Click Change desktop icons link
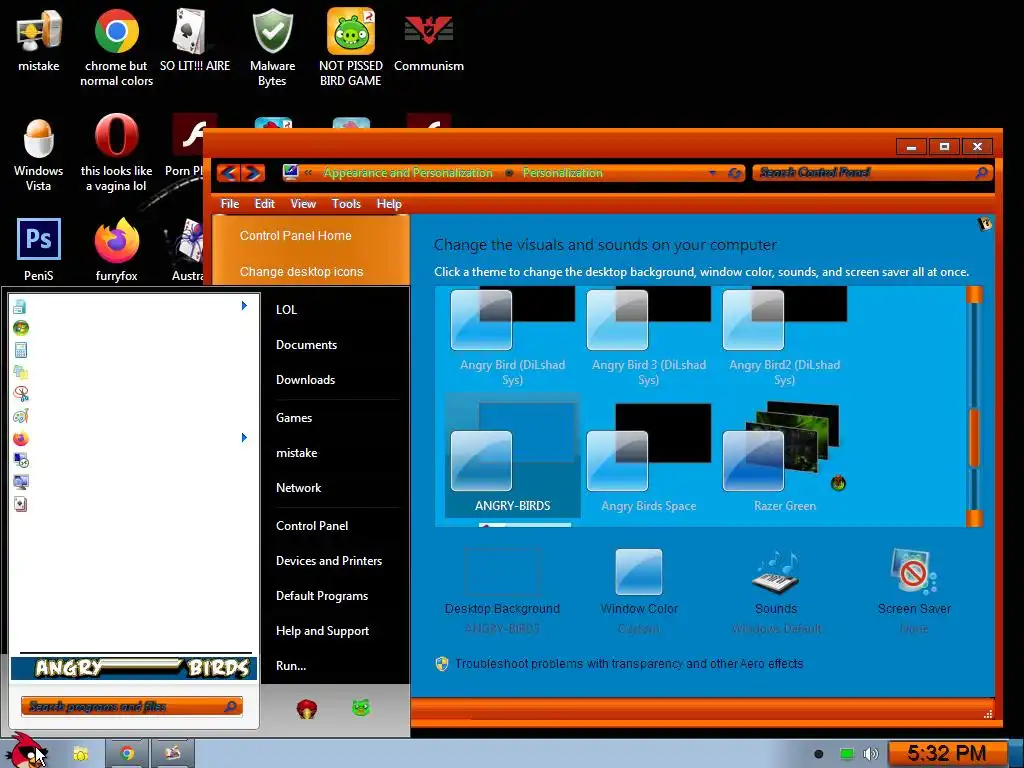 point(301,272)
